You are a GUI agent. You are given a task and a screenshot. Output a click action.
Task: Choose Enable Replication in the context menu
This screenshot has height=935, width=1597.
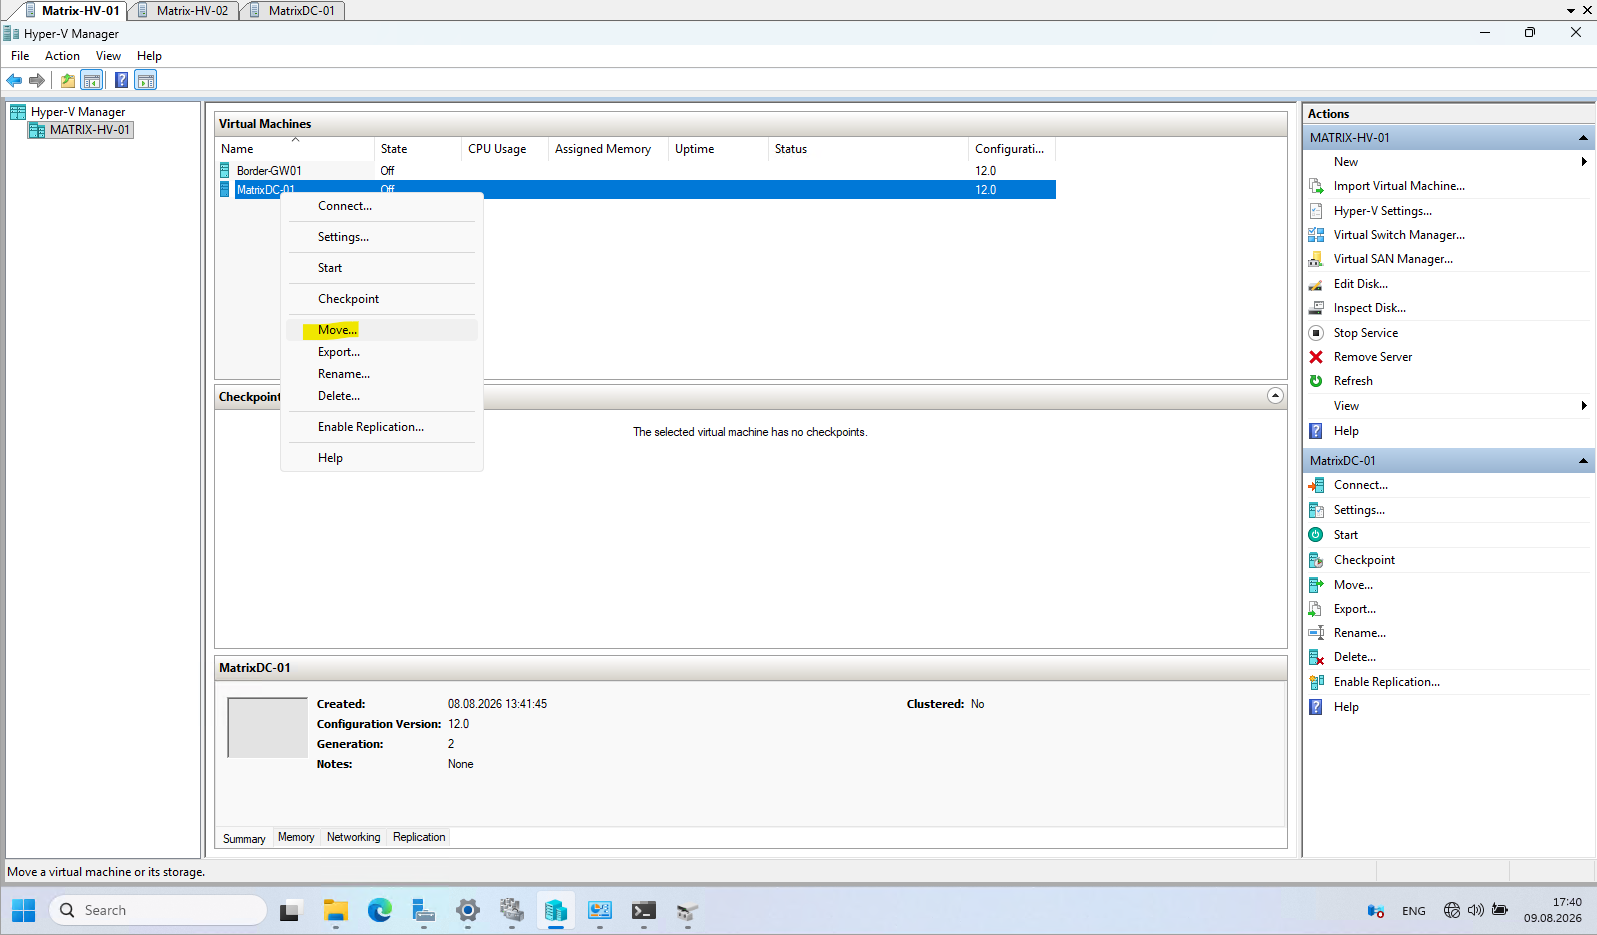(x=382, y=427)
